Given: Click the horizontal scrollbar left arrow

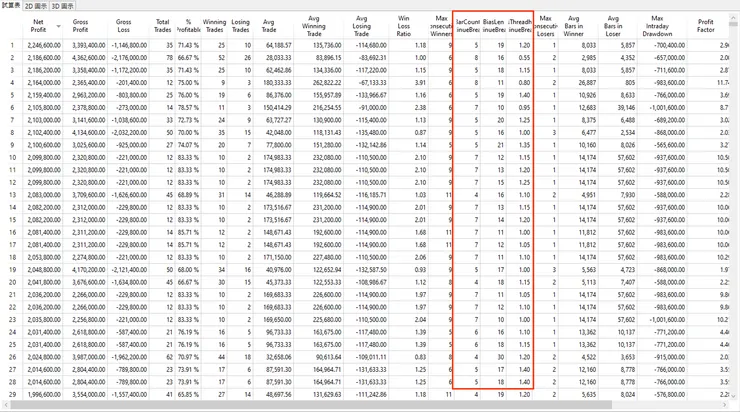Looking at the screenshot, I should [x=6, y=405].
